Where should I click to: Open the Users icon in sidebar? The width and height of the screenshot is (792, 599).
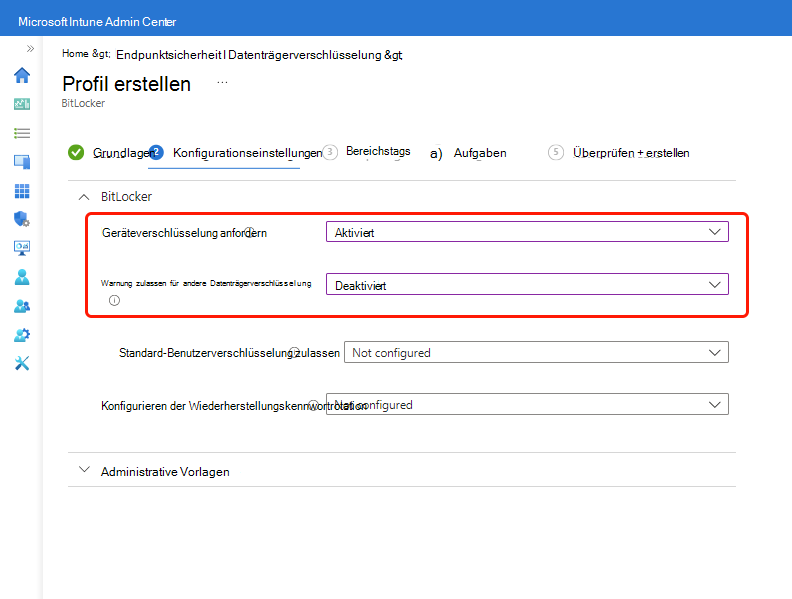[x=22, y=277]
